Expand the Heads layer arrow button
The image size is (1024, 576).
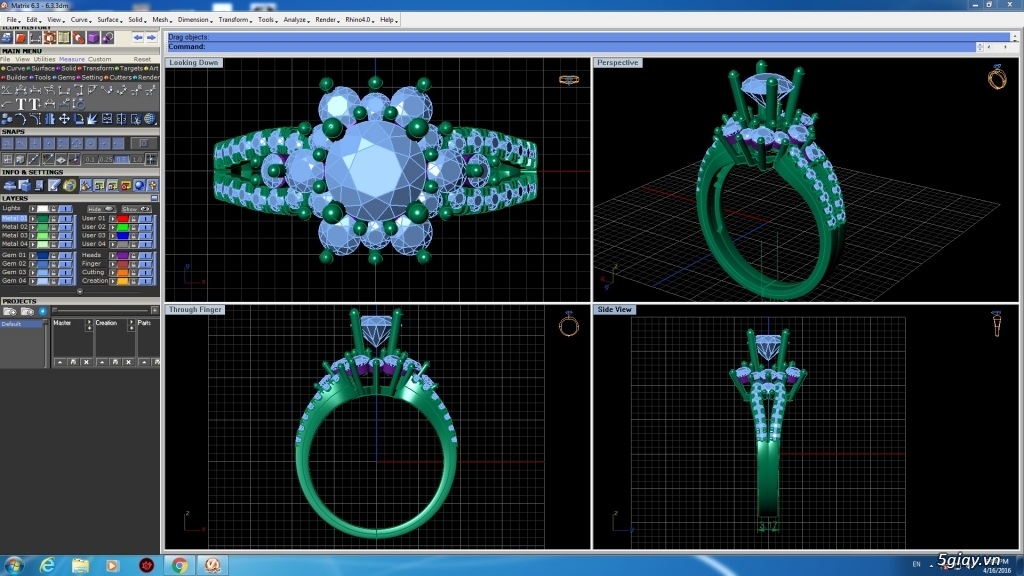(113, 255)
